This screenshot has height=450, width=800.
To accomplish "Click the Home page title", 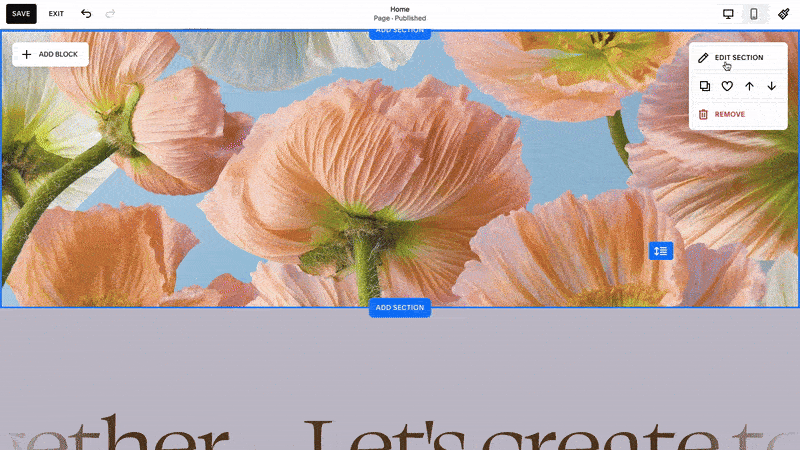I will click(x=400, y=9).
